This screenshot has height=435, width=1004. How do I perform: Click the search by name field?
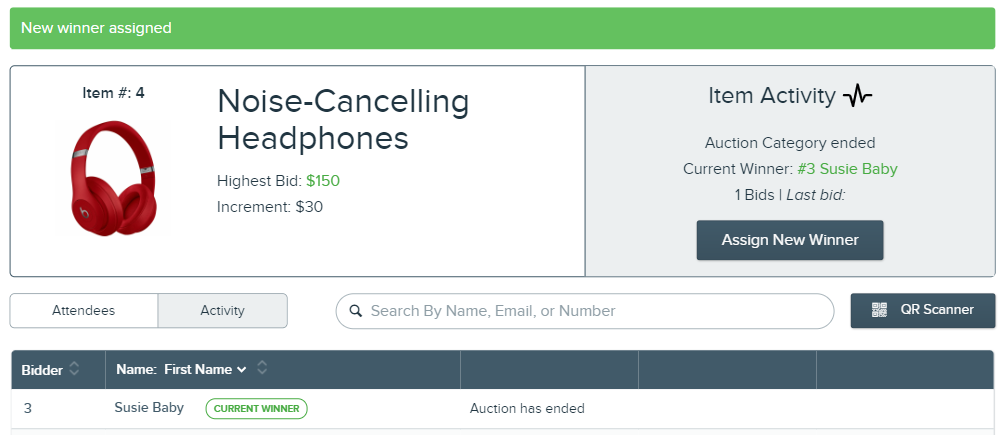tap(585, 311)
